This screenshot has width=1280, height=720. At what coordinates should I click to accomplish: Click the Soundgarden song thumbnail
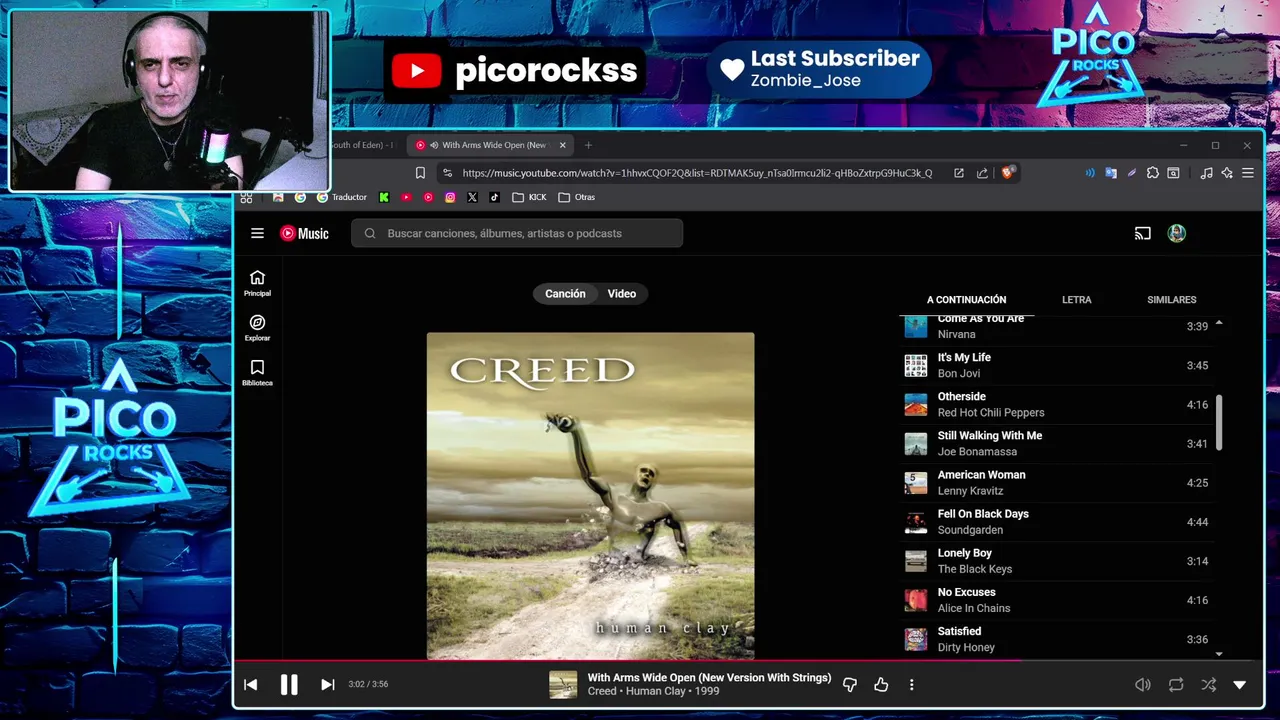916,522
